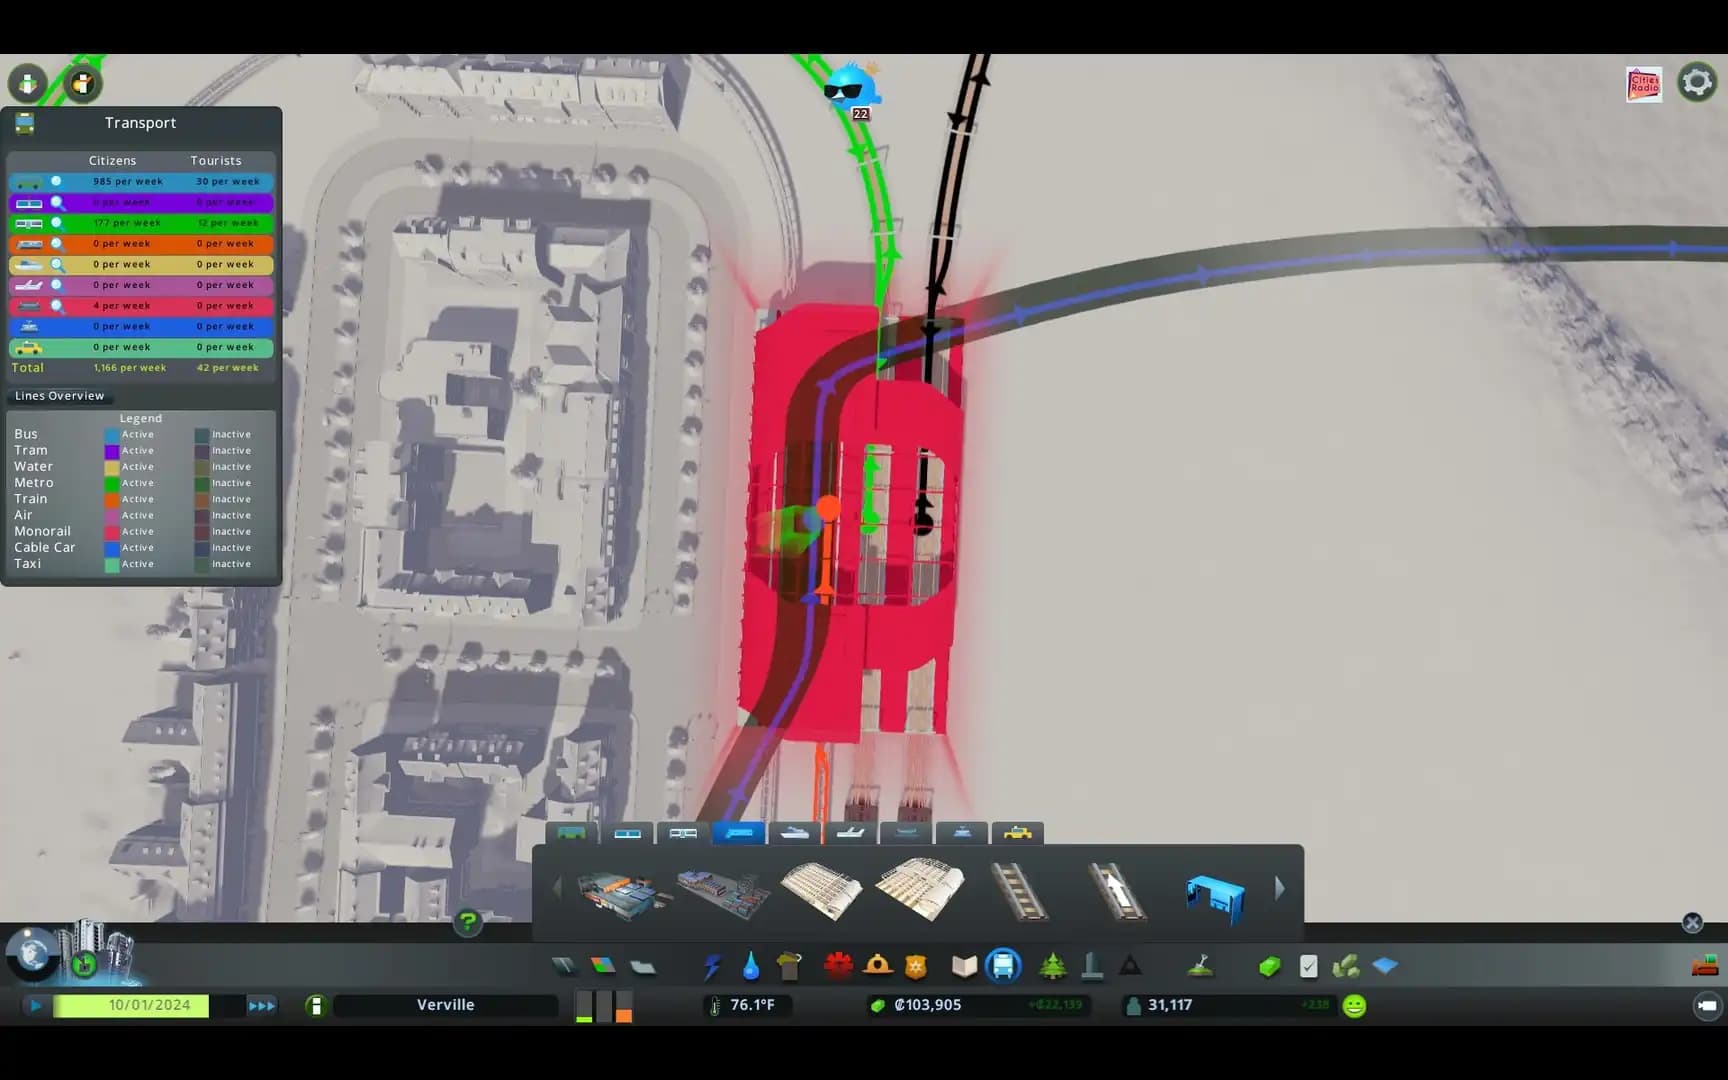Toggle the Bus active color in the legend
The width and height of the screenshot is (1728, 1080).
(112, 434)
